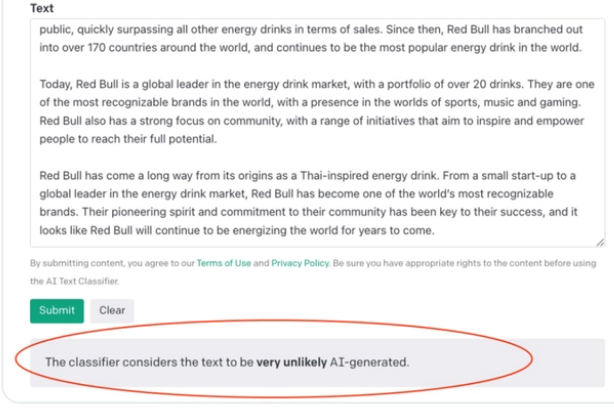Click the blank line above "Today, Red Bull"
Viewport: 614px width, 408px height.
[x=317, y=66]
